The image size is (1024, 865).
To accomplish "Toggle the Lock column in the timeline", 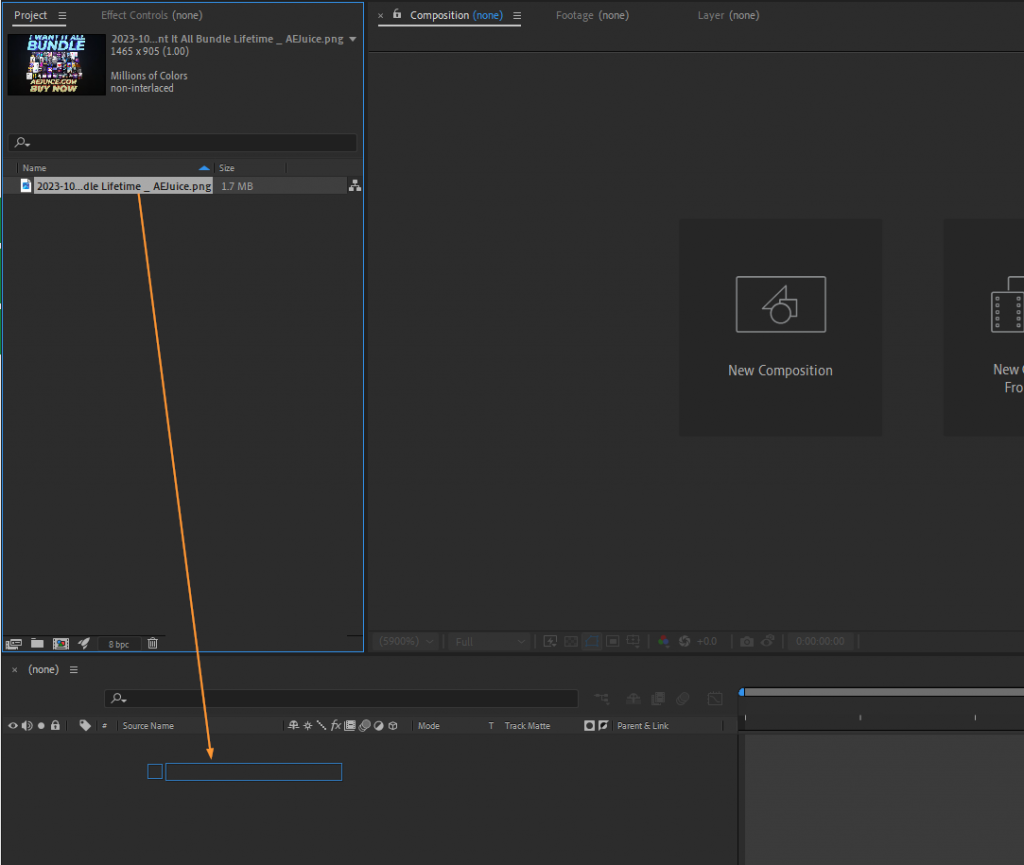I will [55, 725].
